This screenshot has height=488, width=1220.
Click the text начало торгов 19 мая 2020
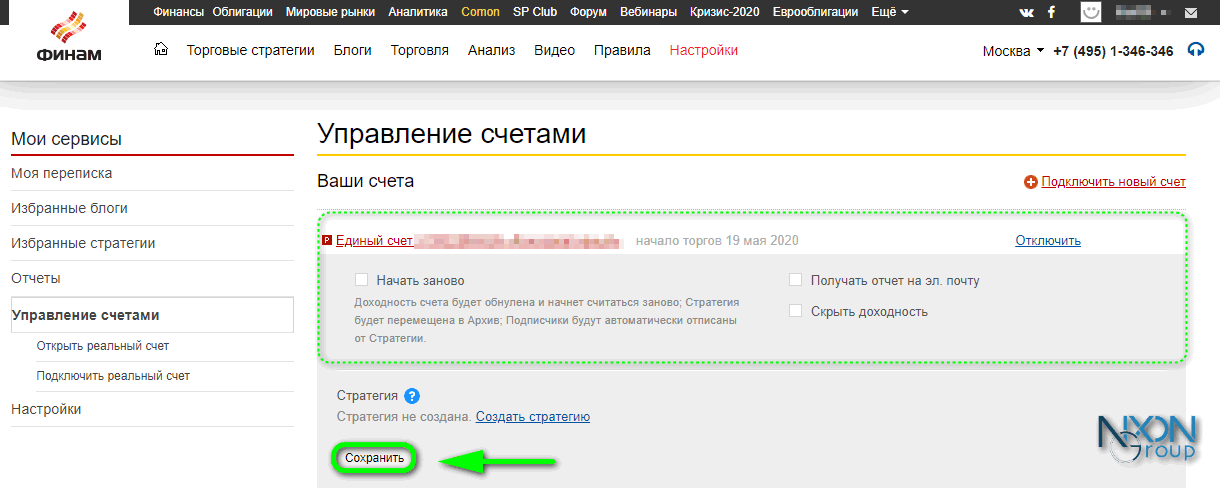tap(717, 241)
